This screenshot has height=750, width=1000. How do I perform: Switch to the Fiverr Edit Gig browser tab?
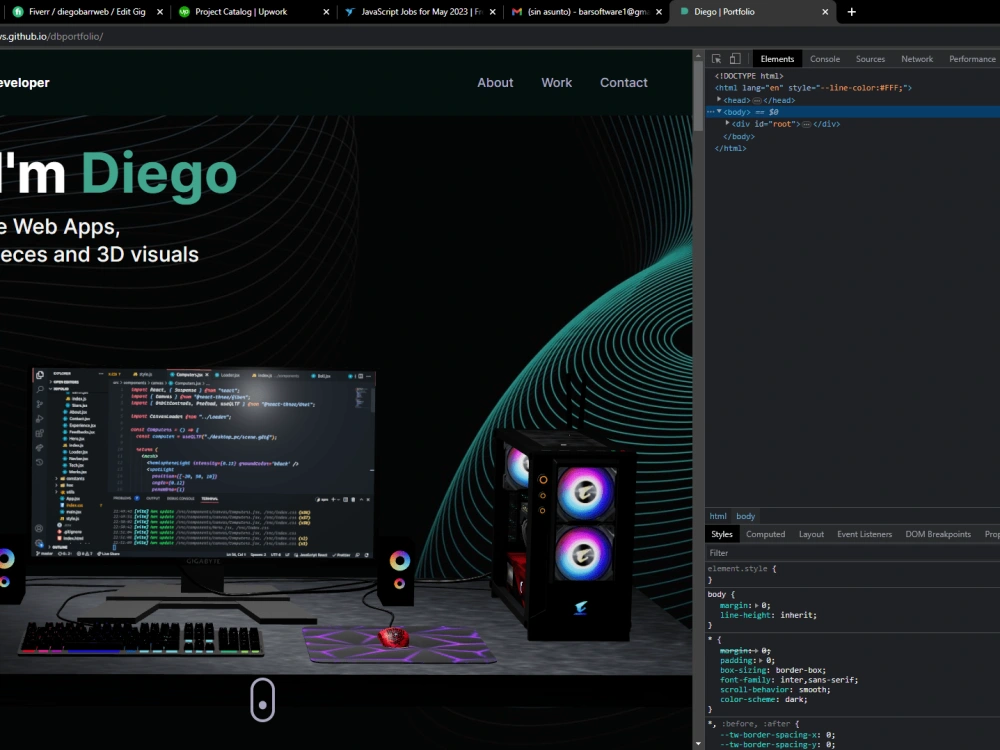click(x=87, y=11)
